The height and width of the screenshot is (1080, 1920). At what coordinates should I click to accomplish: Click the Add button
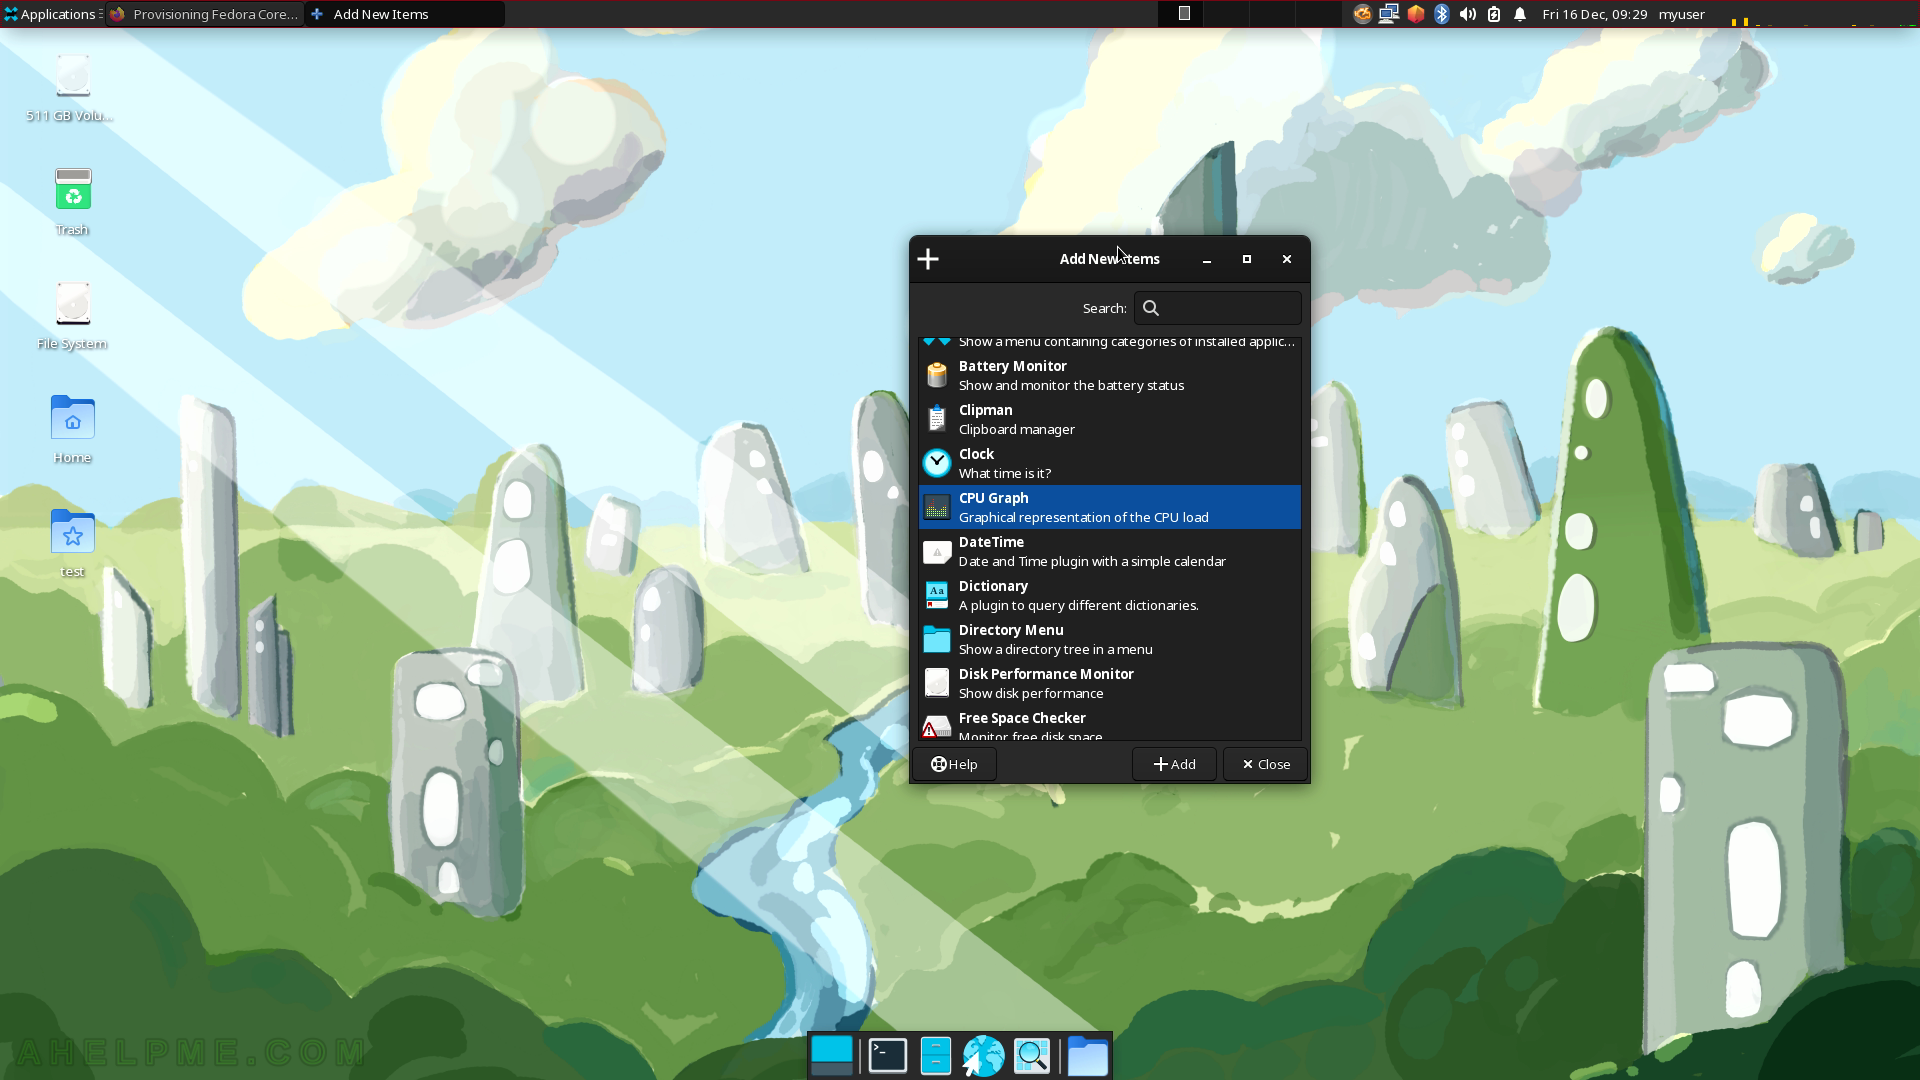point(1174,764)
